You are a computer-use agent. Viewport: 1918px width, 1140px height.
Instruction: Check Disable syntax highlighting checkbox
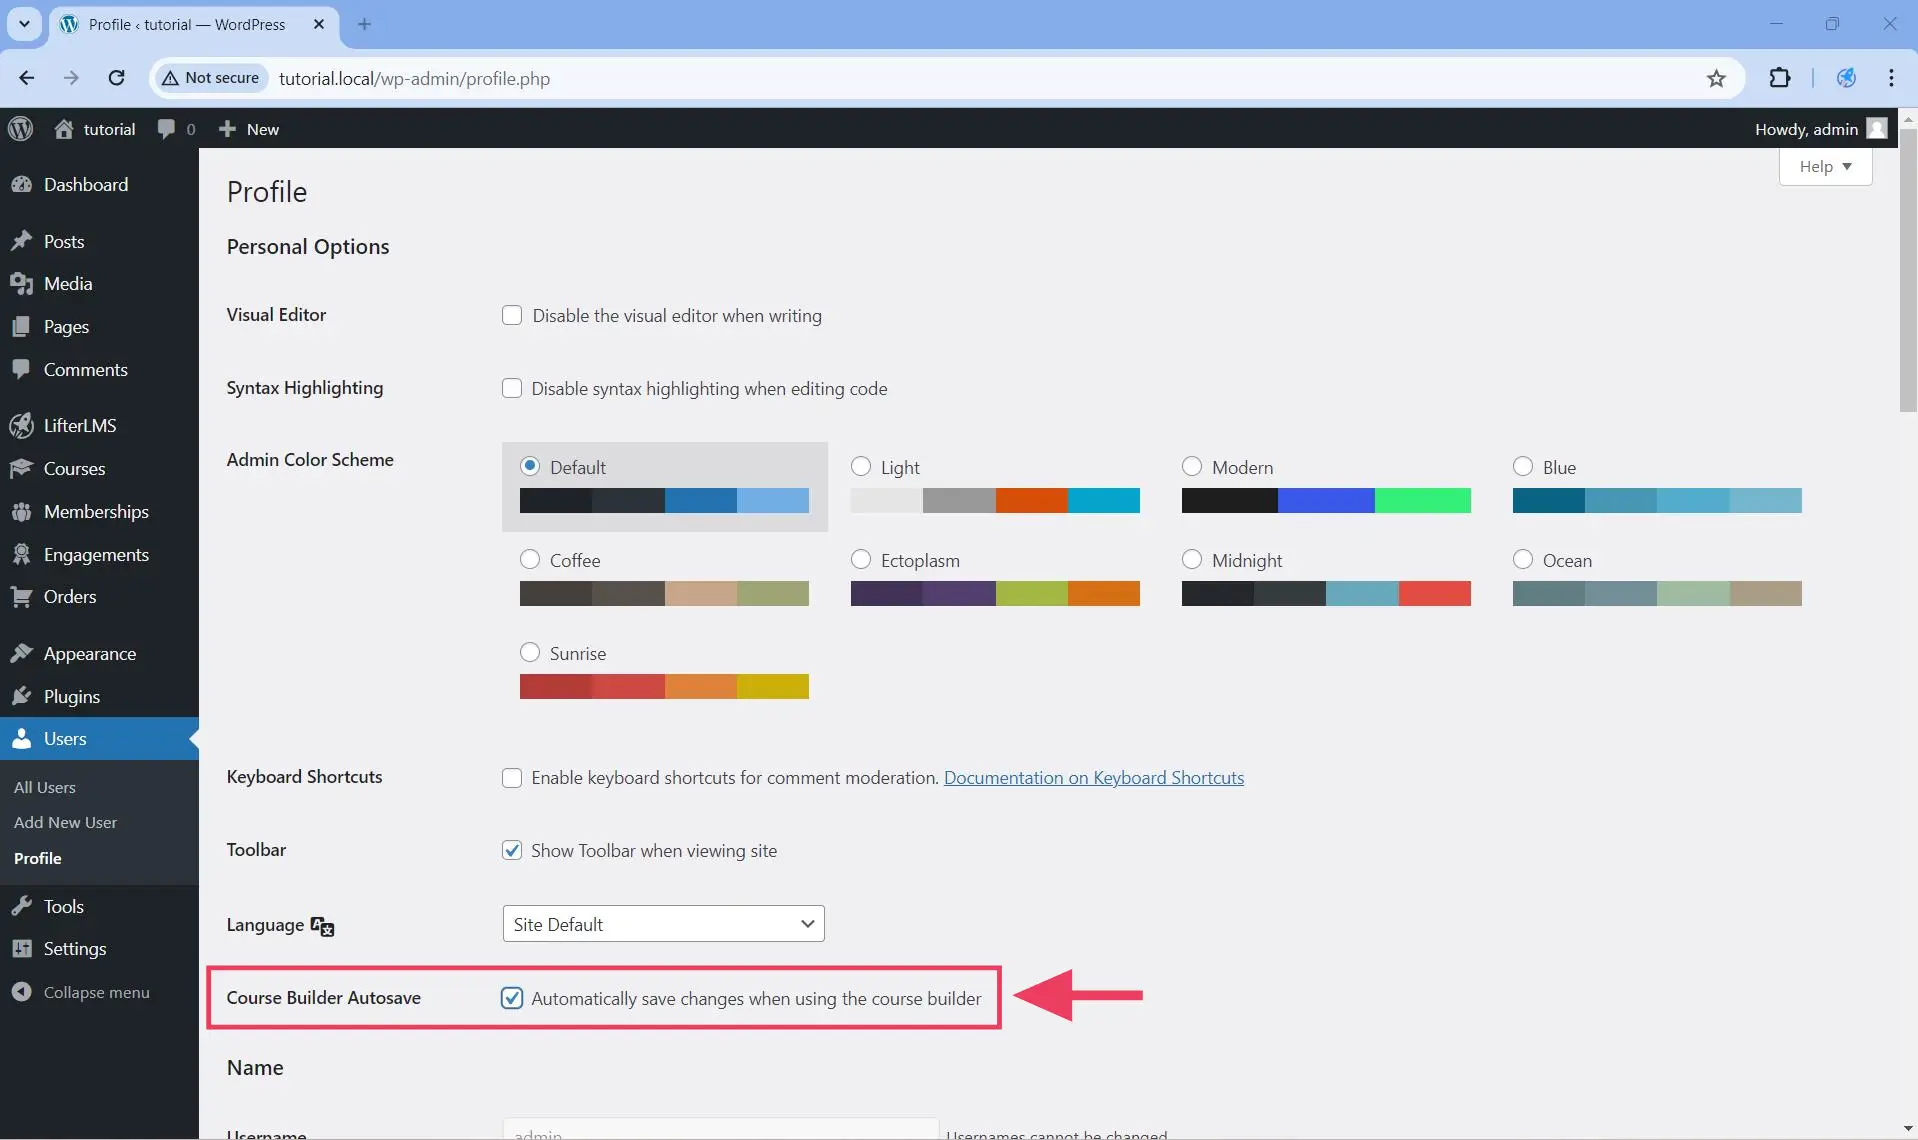[x=512, y=388]
